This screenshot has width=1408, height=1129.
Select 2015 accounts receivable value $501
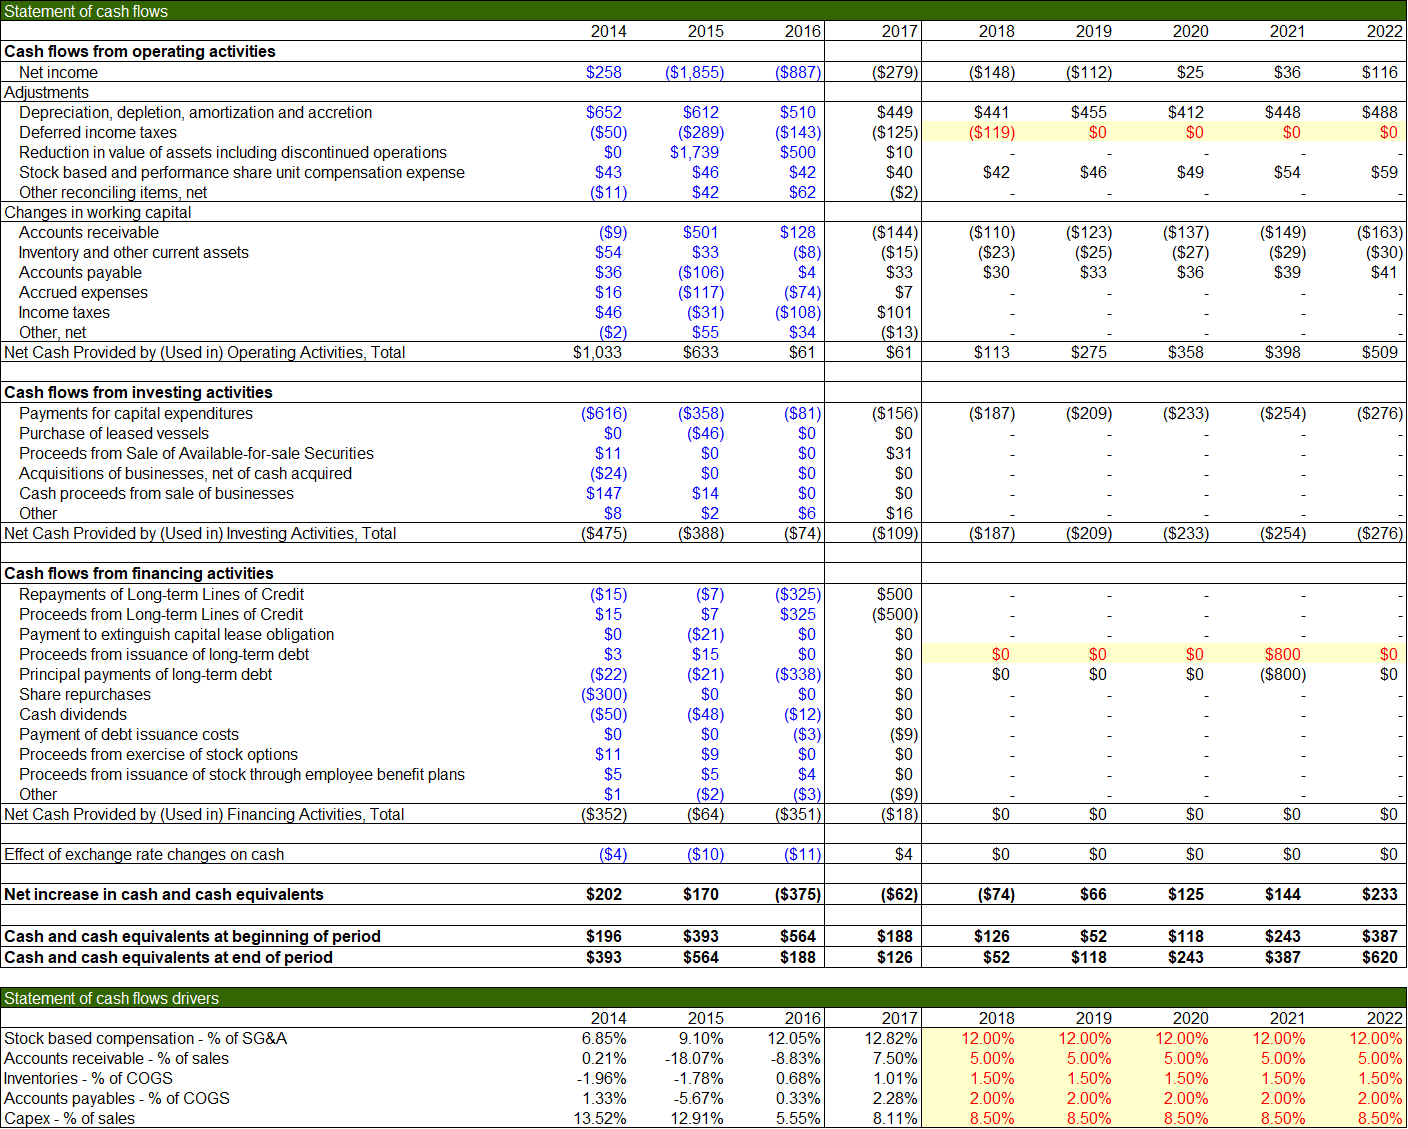click(700, 232)
